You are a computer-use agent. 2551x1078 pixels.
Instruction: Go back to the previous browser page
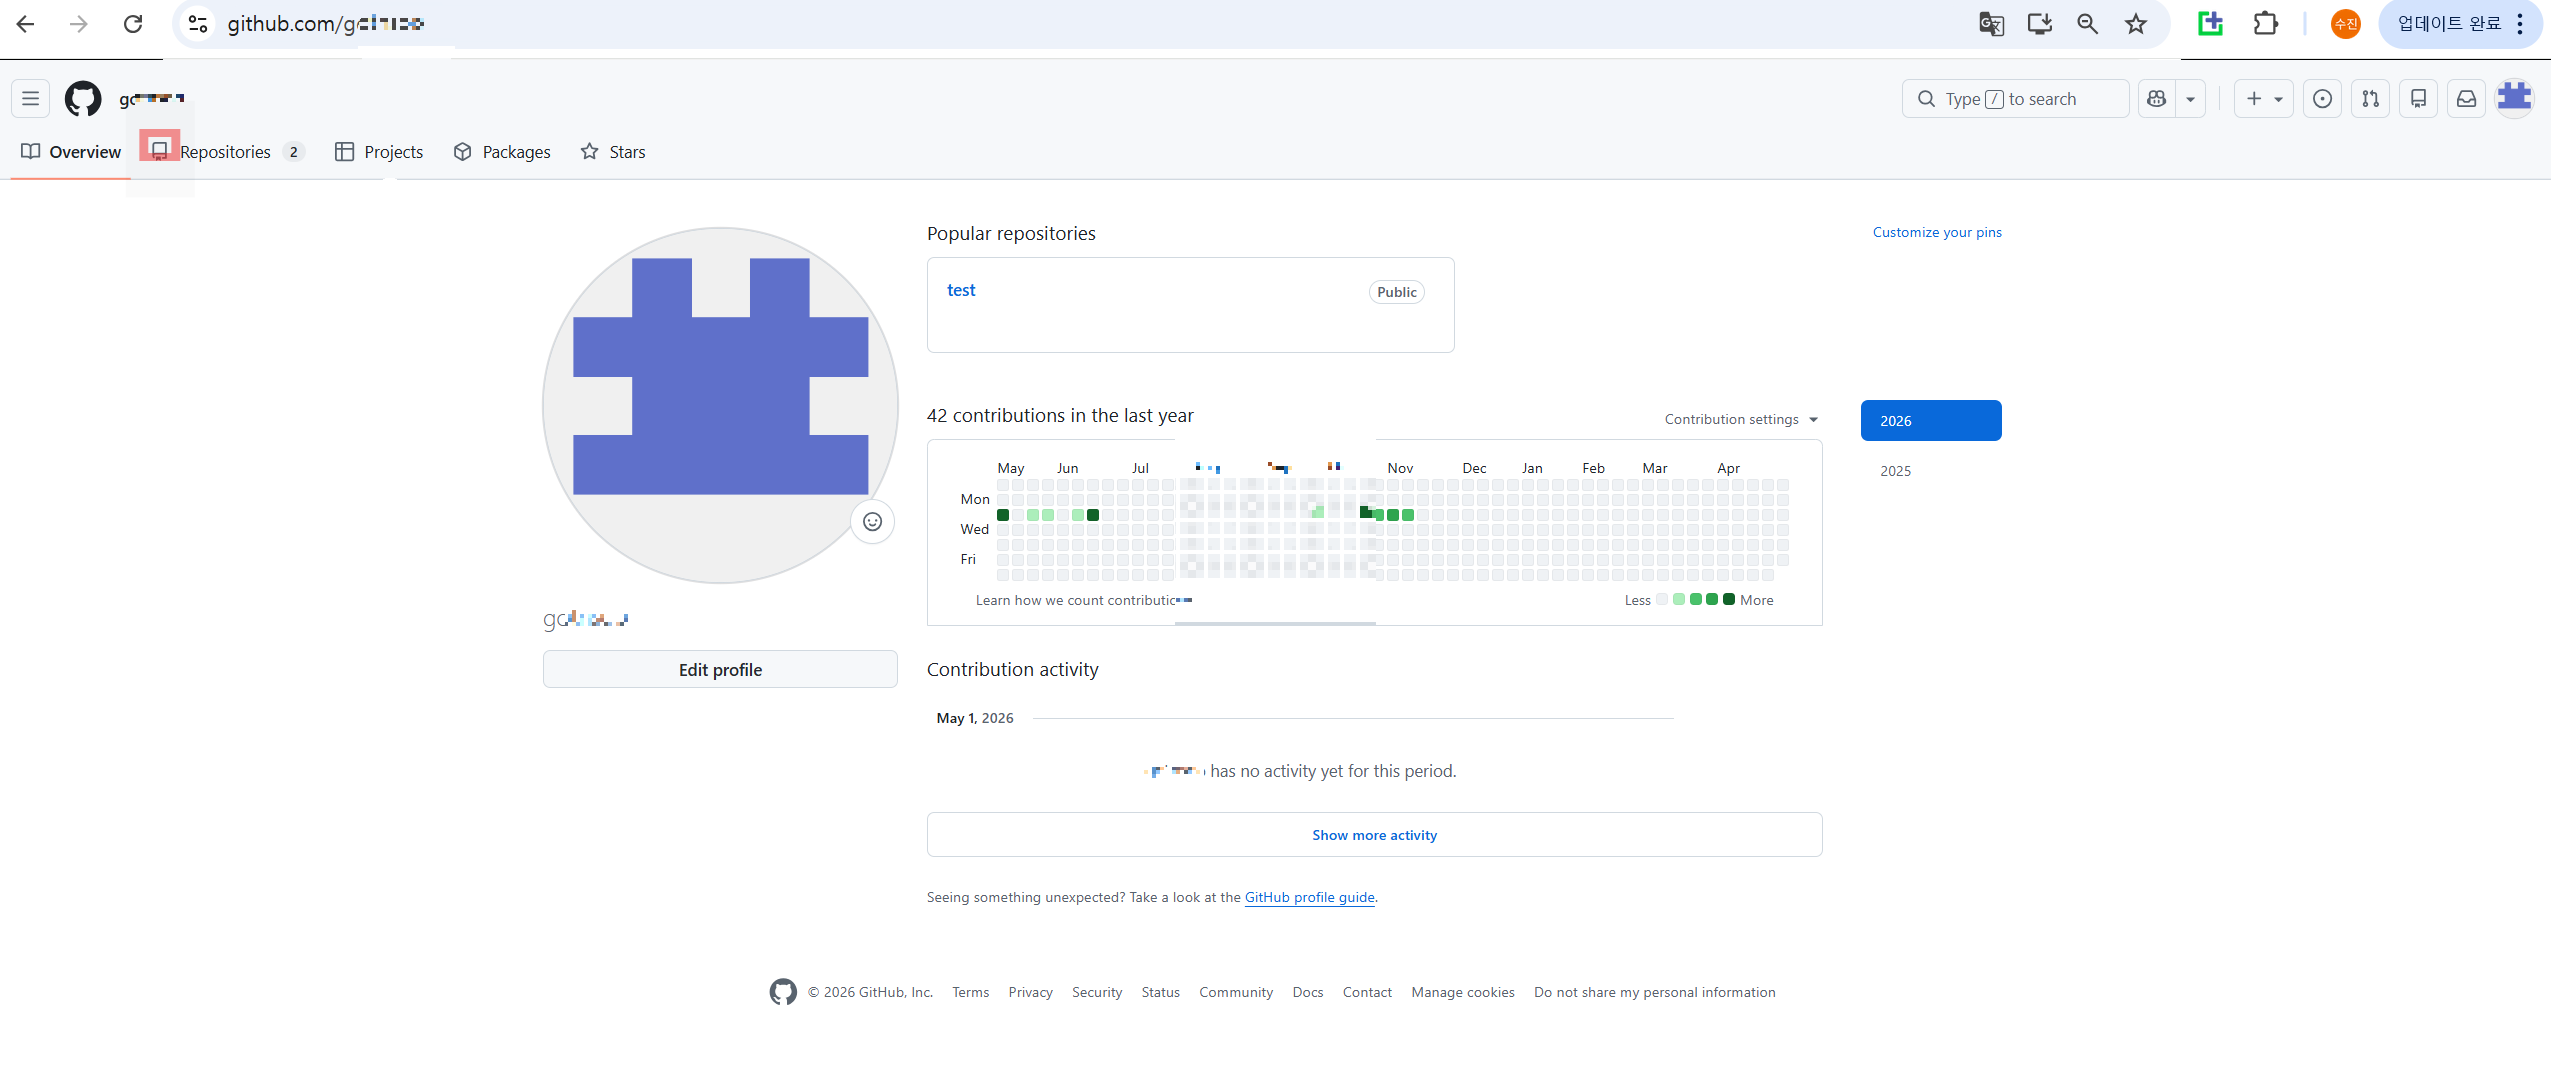[x=26, y=24]
